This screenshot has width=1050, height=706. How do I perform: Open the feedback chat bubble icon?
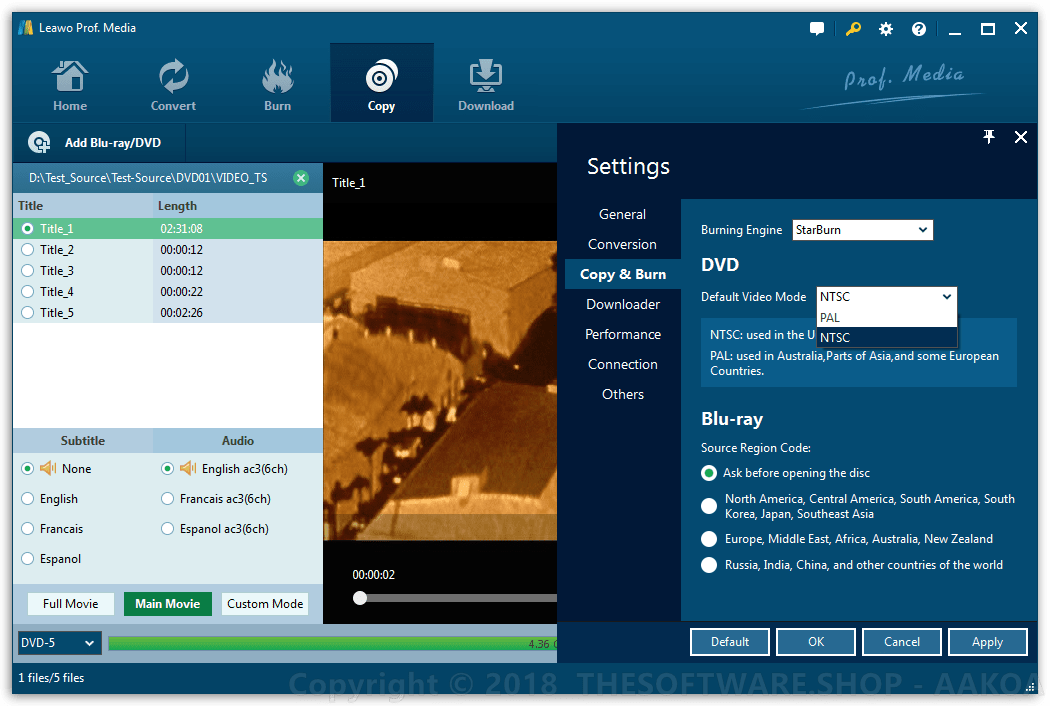tap(816, 29)
